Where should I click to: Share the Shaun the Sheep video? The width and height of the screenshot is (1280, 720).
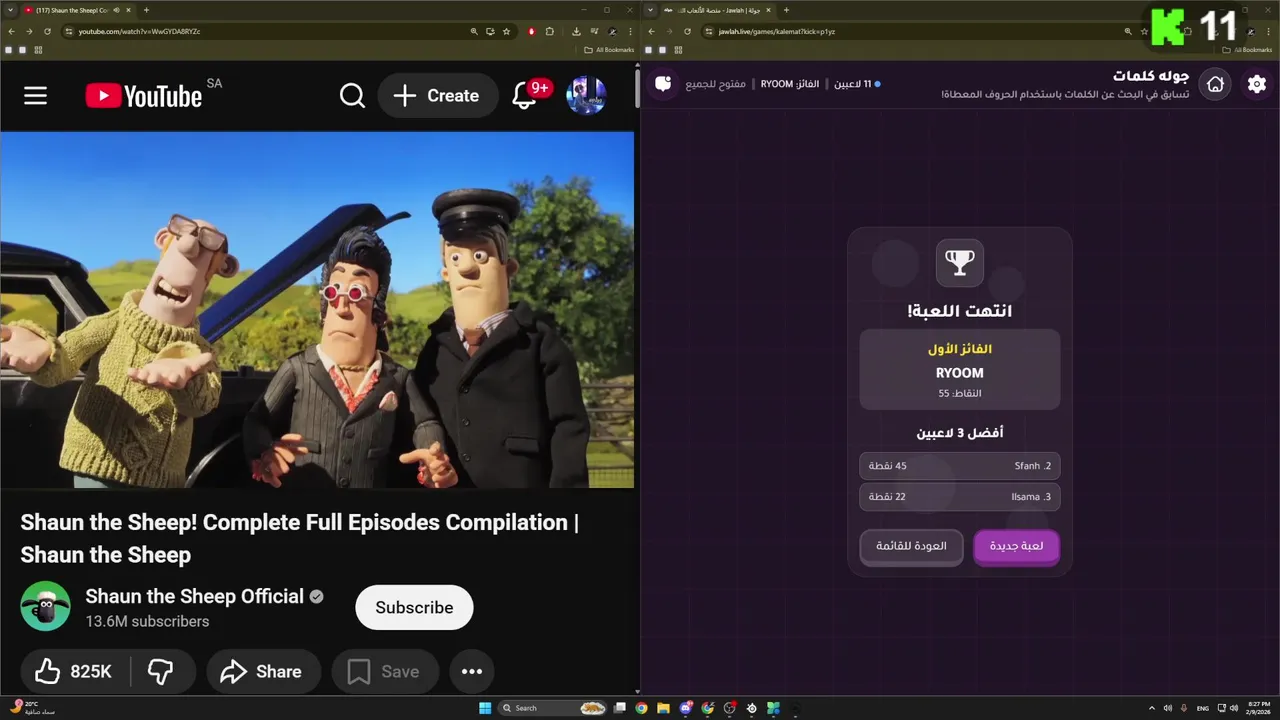pyautogui.click(x=263, y=671)
